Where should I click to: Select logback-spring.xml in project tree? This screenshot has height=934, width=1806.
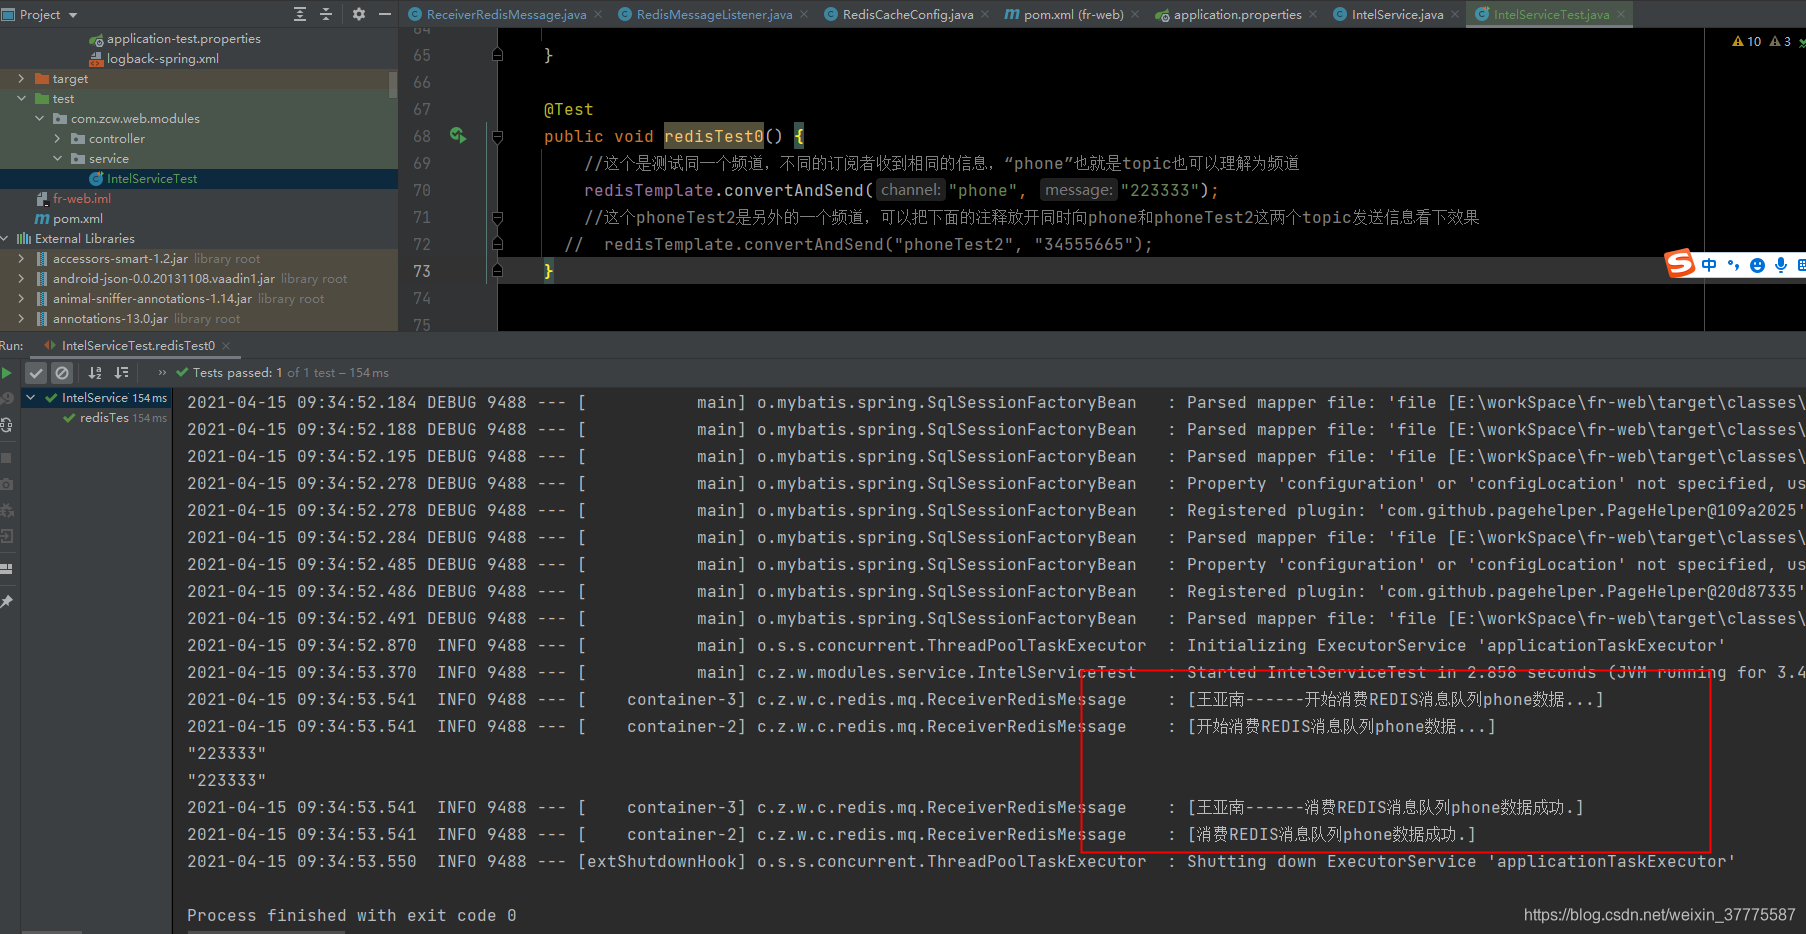(x=199, y=58)
